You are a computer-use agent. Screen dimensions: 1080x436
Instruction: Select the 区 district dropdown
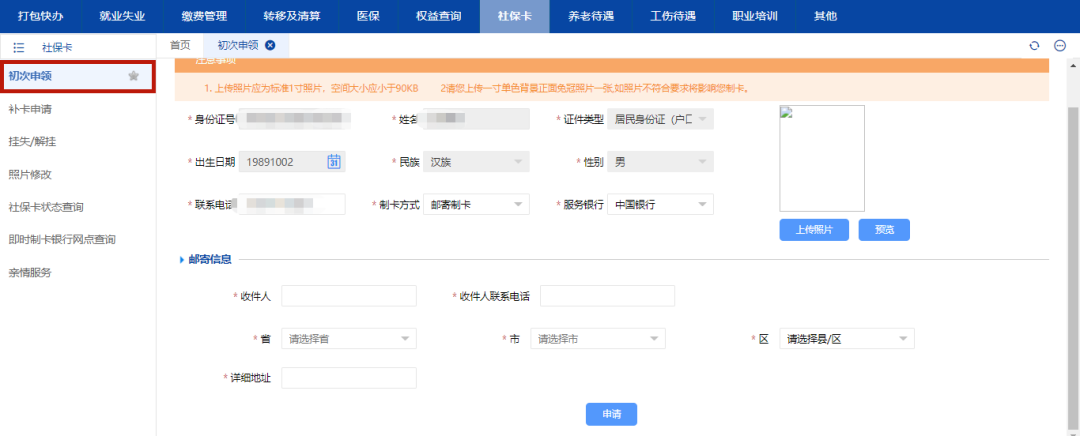tap(846, 339)
